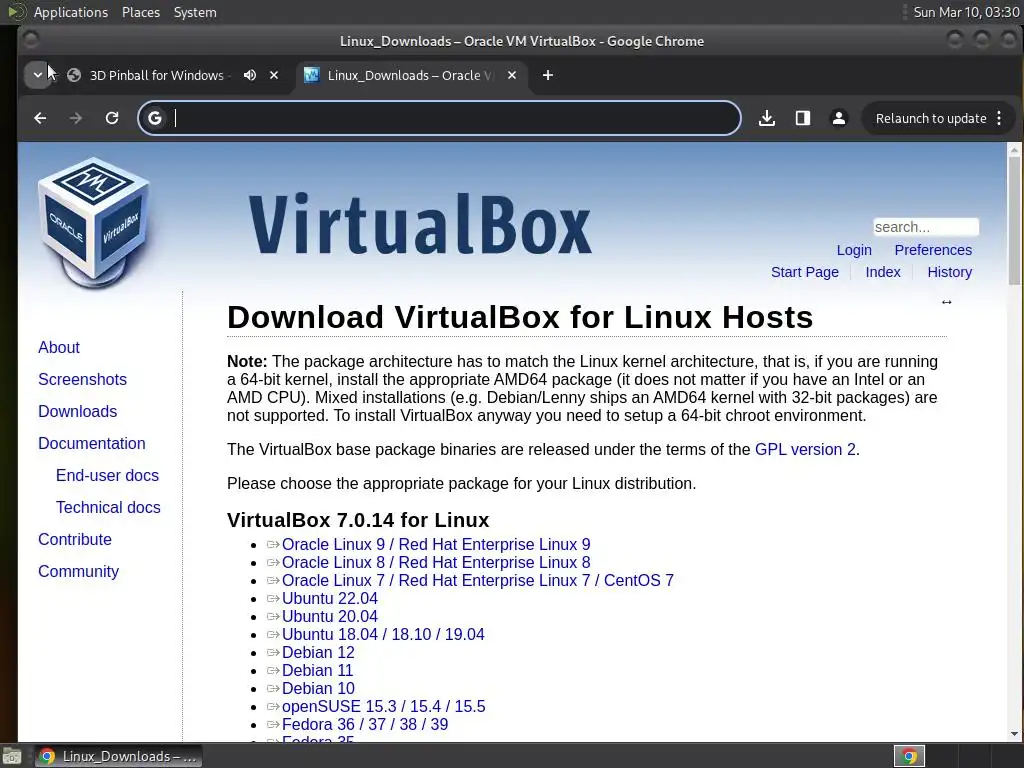Open Downloads in the sidebar
Viewport: 1024px width, 768px height.
(78, 411)
